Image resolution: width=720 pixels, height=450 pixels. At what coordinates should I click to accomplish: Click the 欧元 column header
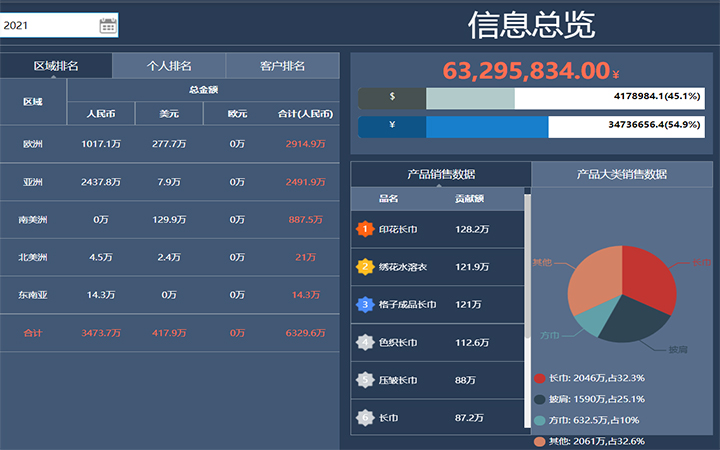pyautogui.click(x=237, y=113)
